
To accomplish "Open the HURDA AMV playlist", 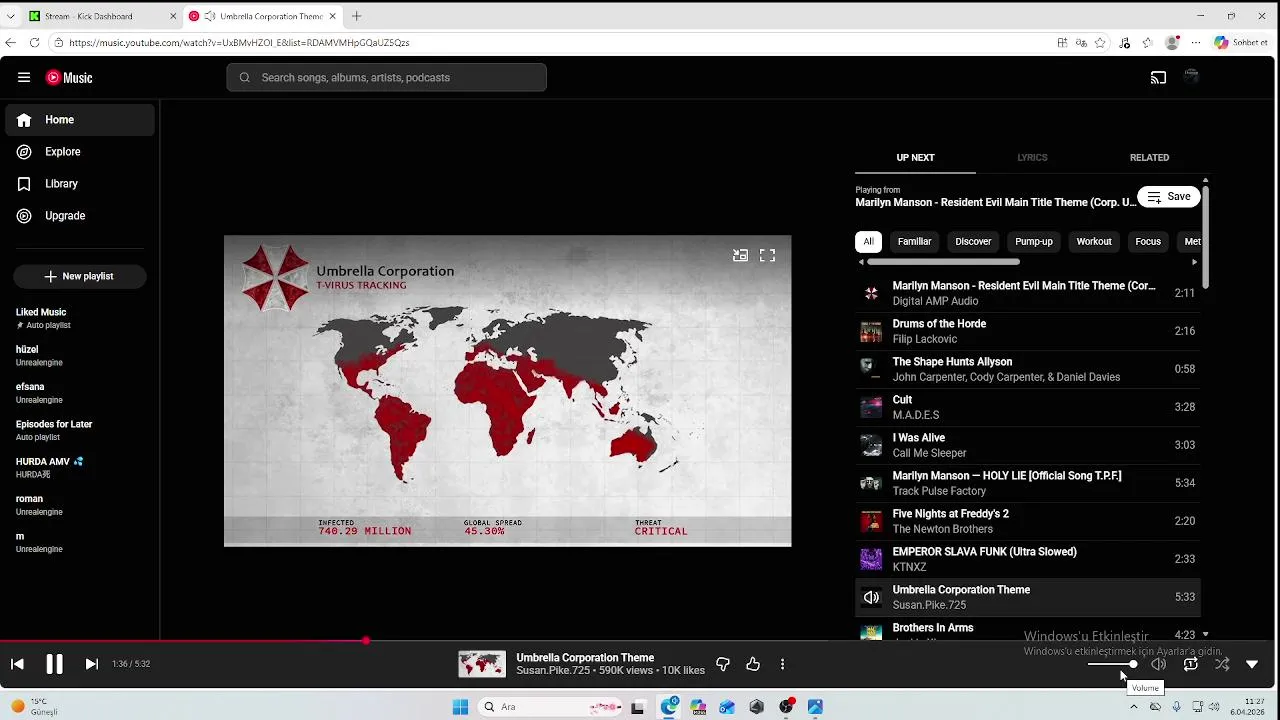I will click(x=80, y=467).
